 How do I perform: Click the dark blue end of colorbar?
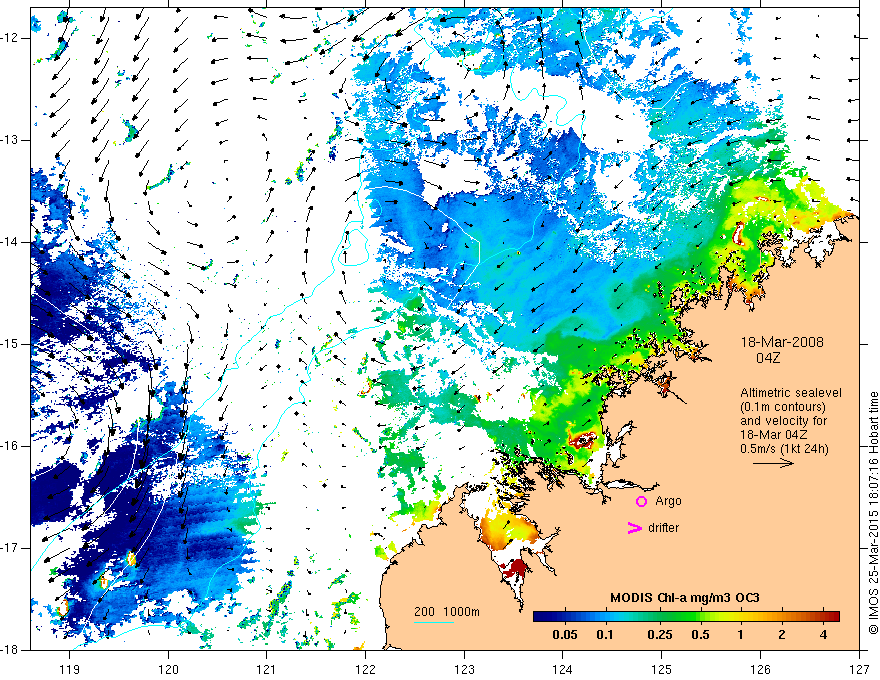(x=540, y=616)
